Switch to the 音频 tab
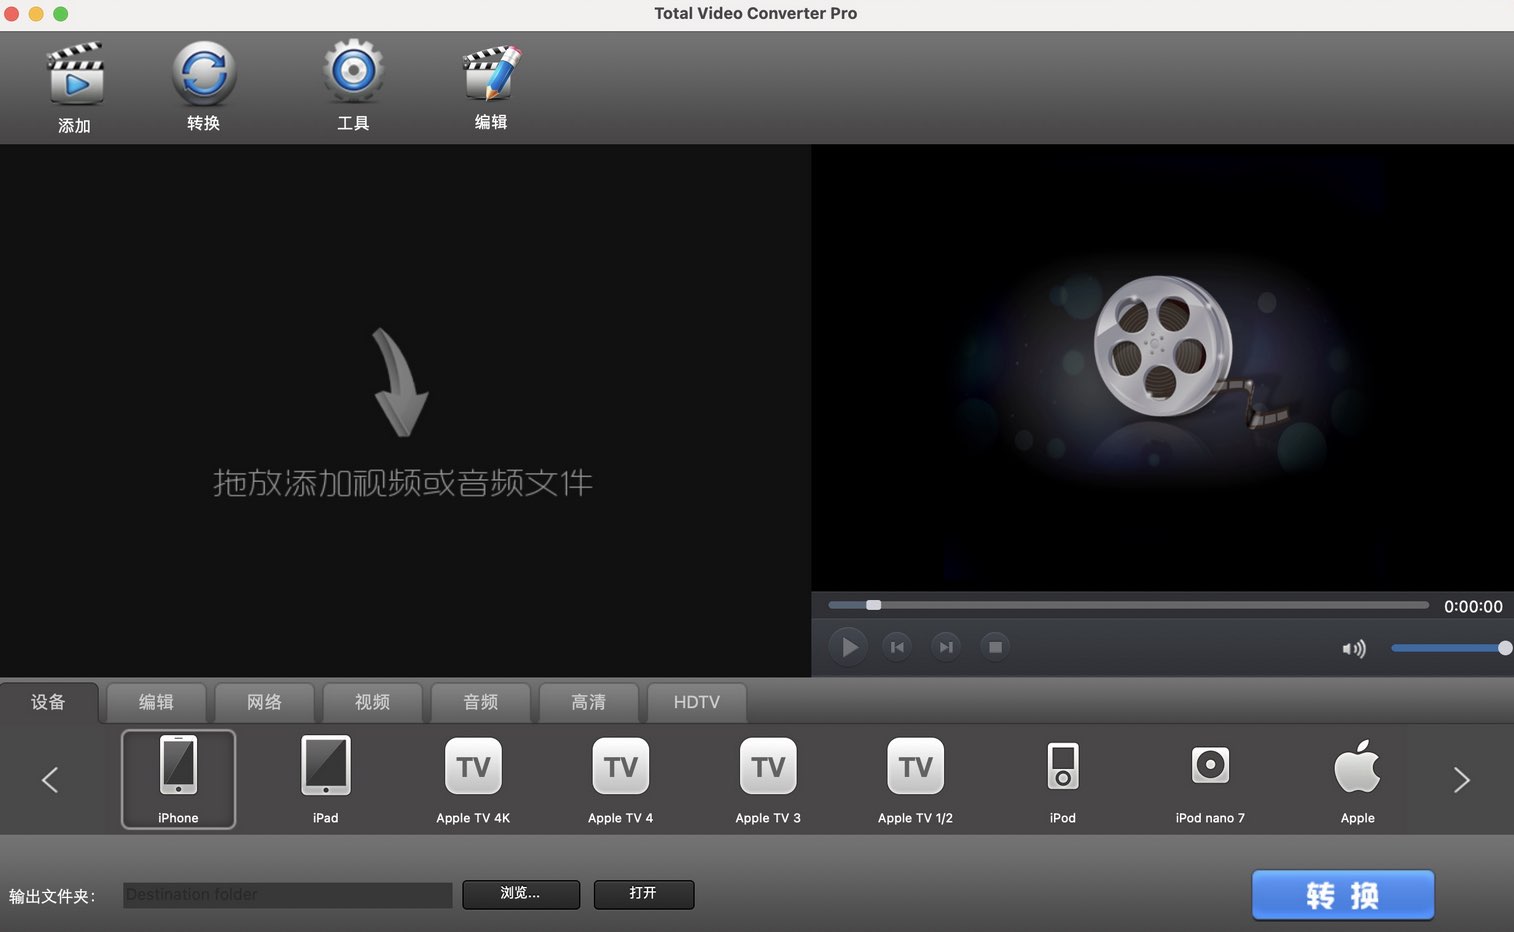The image size is (1514, 932). [x=480, y=702]
